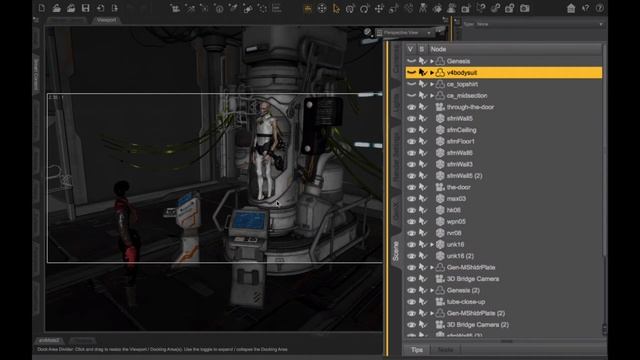Select the v4bodysuit figure icon
Screen dimensions: 640x360
440,73
